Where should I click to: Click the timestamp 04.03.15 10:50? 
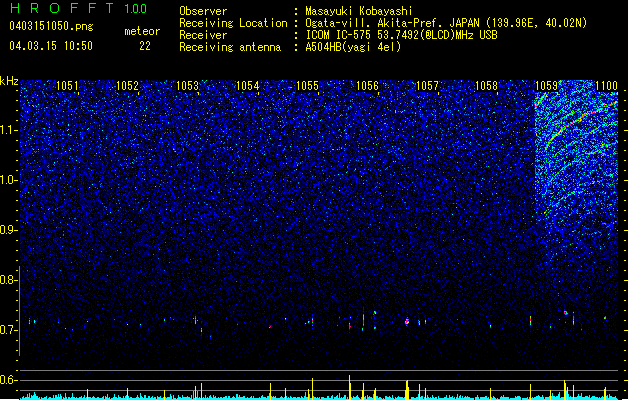[51, 46]
